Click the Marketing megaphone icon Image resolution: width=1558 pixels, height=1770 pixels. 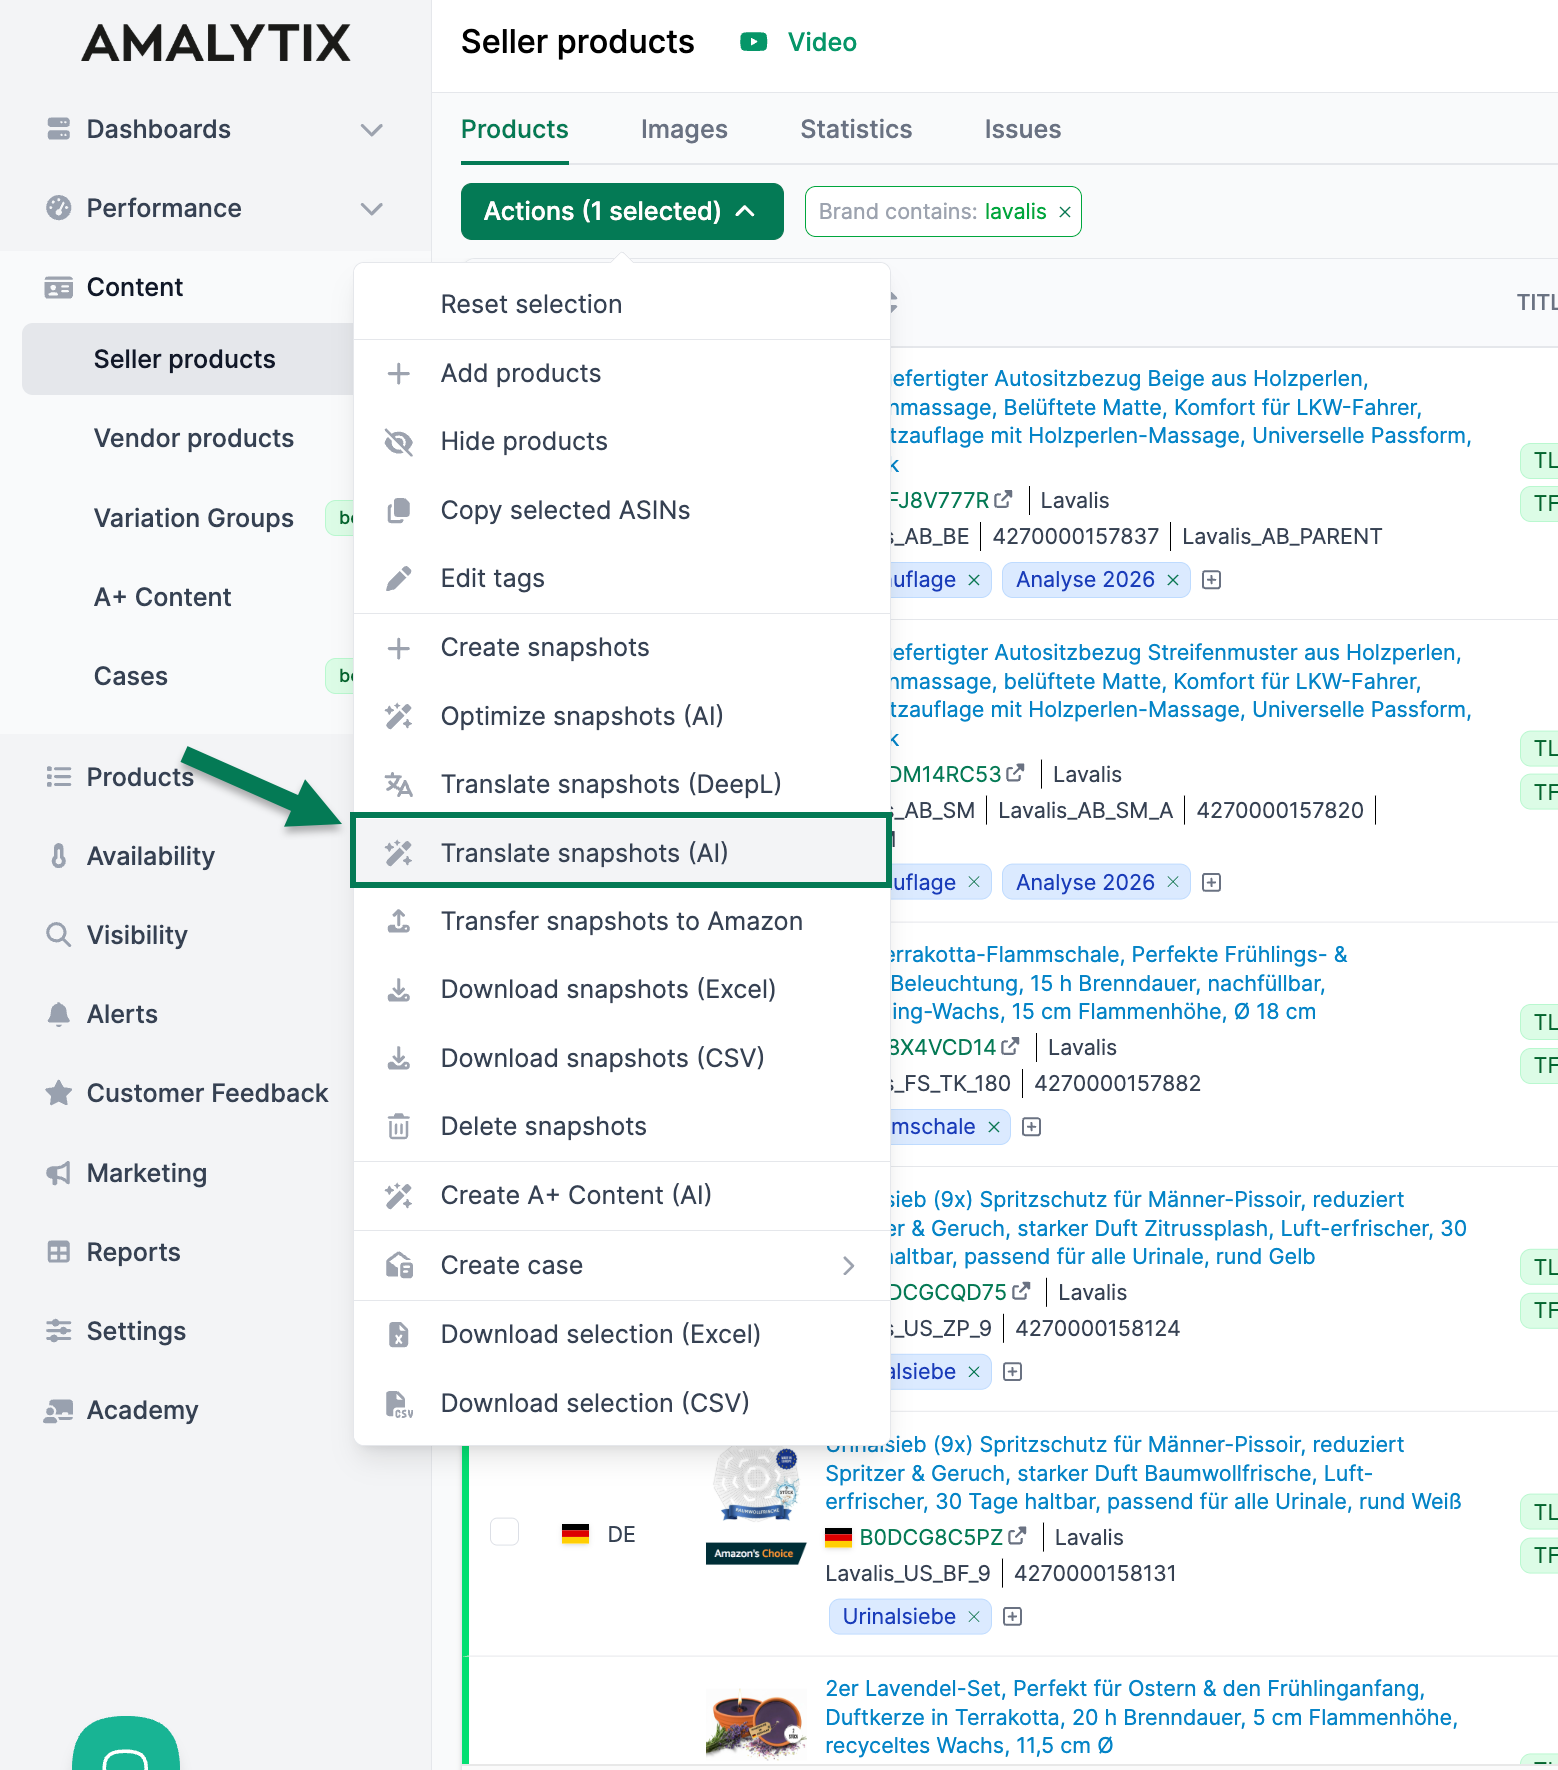pyautogui.click(x=59, y=1173)
